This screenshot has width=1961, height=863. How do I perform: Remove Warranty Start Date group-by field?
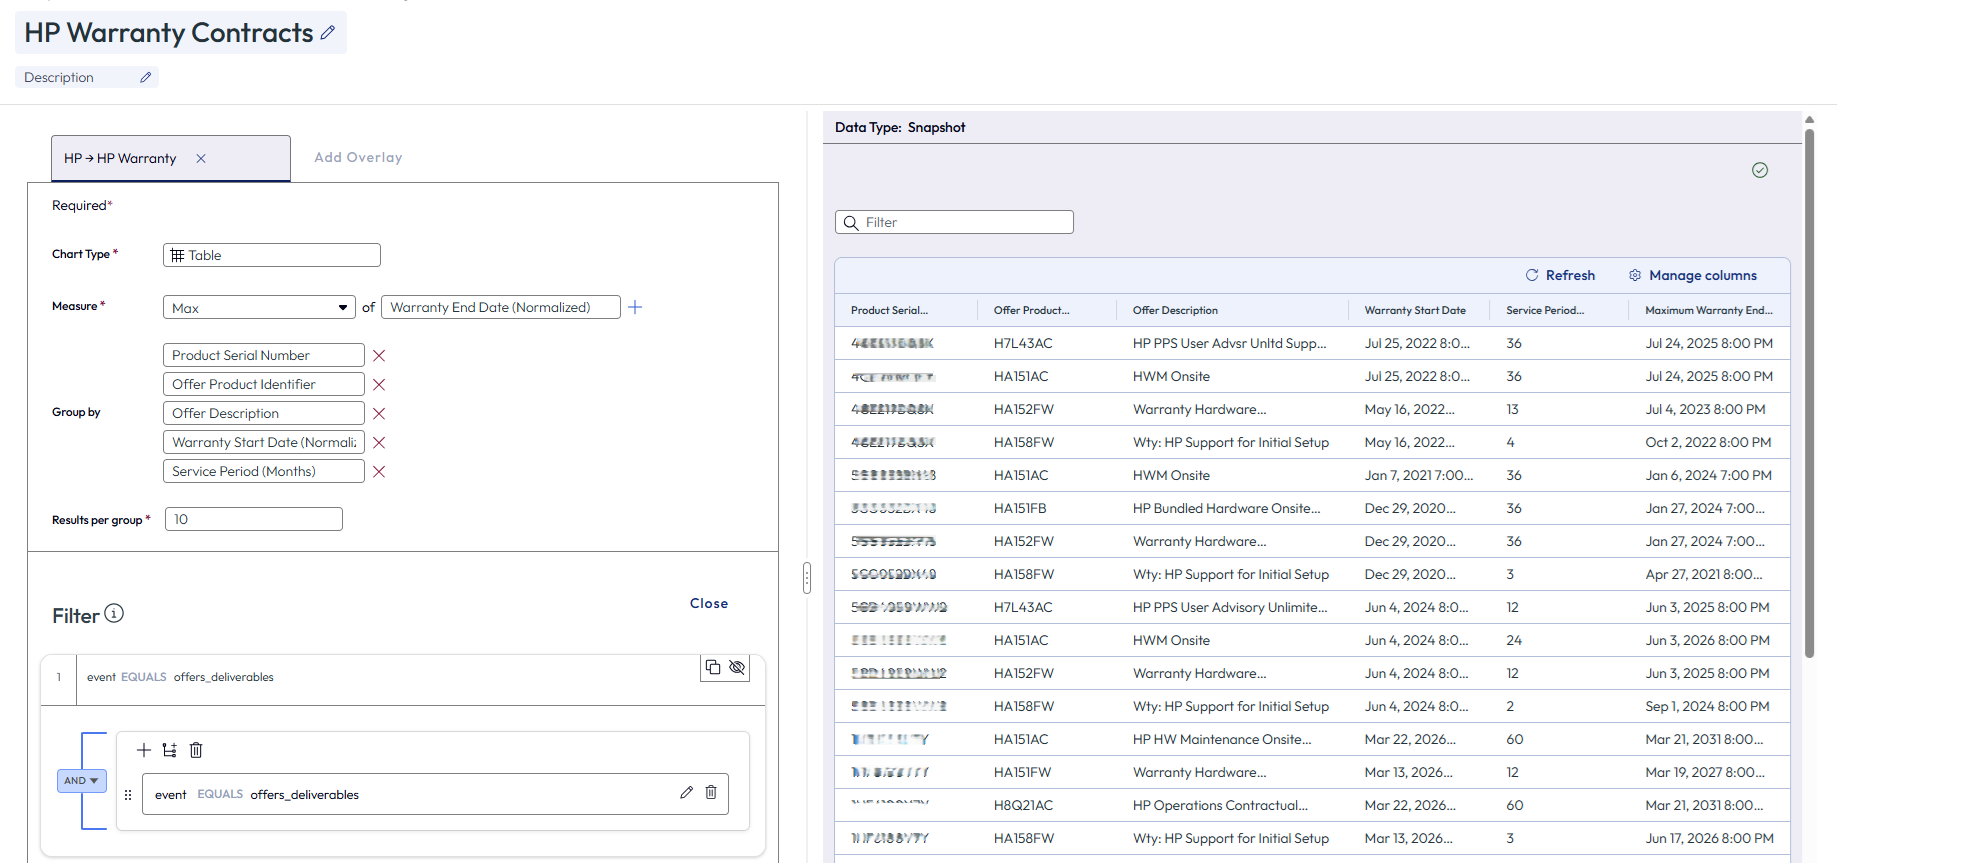click(379, 443)
